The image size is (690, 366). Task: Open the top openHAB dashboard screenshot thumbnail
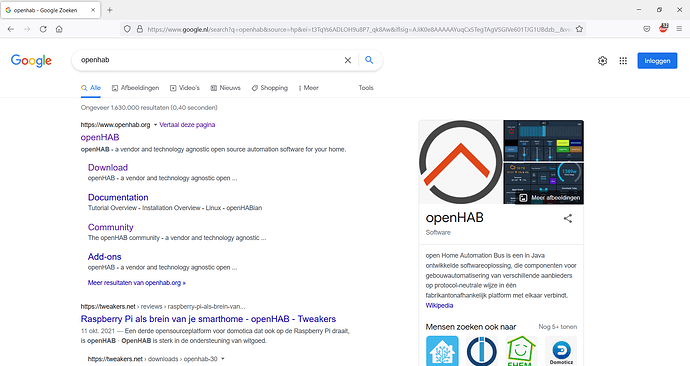(x=543, y=141)
